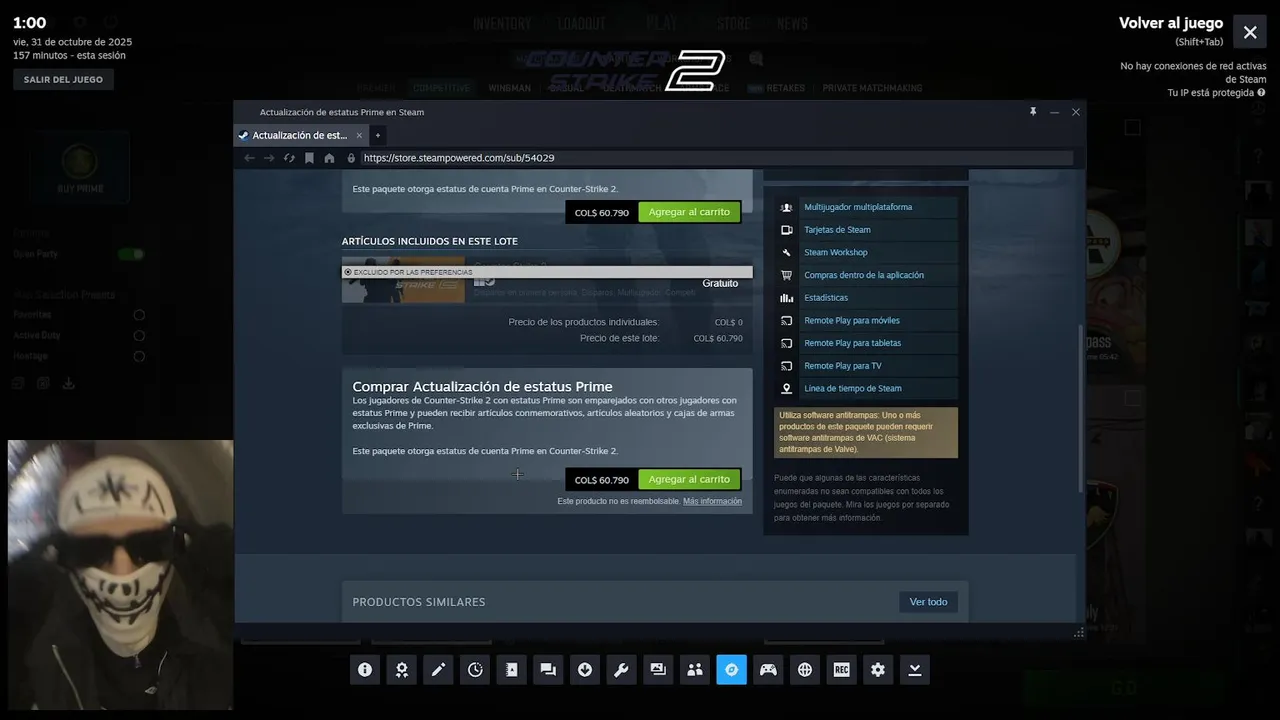Go to home page via house icon
1280x720 pixels.
coord(329,158)
